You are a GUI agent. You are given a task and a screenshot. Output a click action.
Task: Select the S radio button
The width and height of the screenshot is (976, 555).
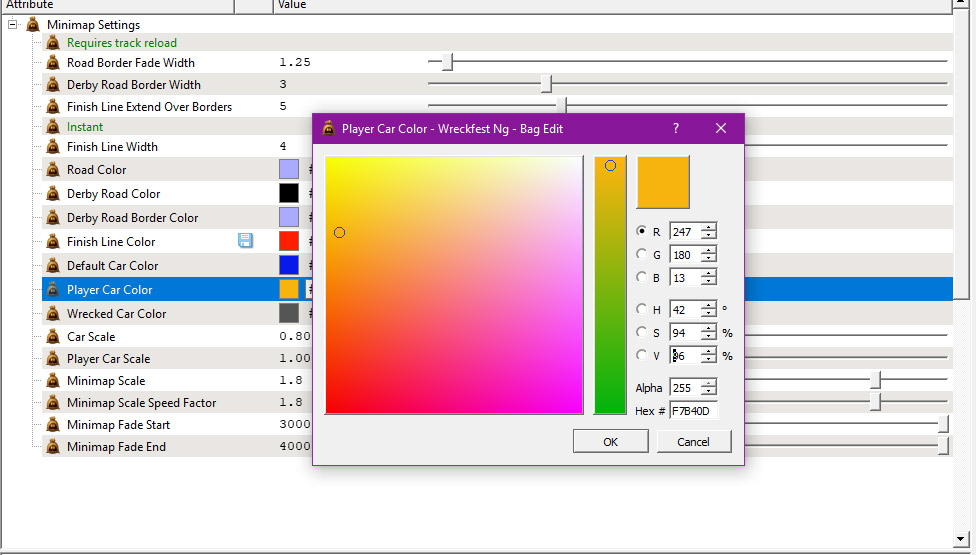coord(641,332)
